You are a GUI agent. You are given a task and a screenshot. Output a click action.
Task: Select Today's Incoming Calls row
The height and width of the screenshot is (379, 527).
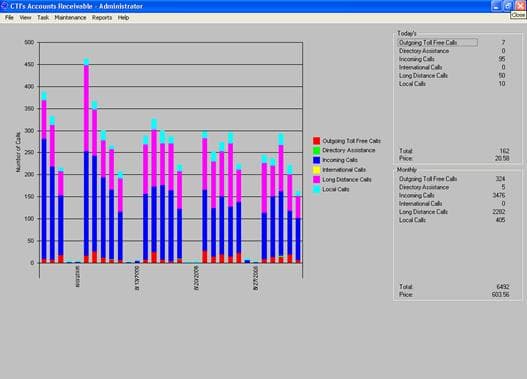point(452,59)
